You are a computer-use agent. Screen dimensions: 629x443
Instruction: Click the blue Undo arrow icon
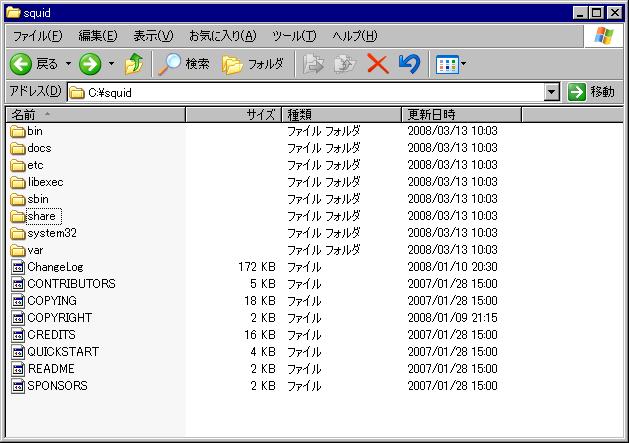[410, 64]
